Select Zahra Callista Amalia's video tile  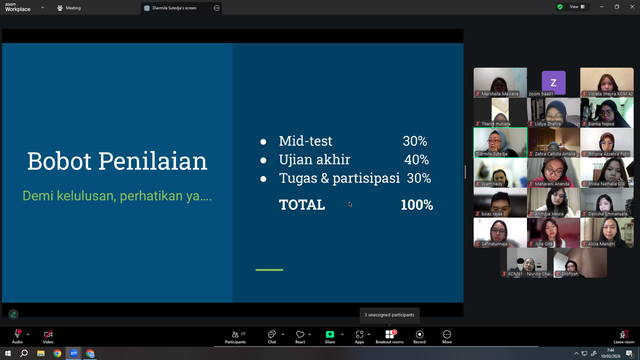tap(553, 142)
